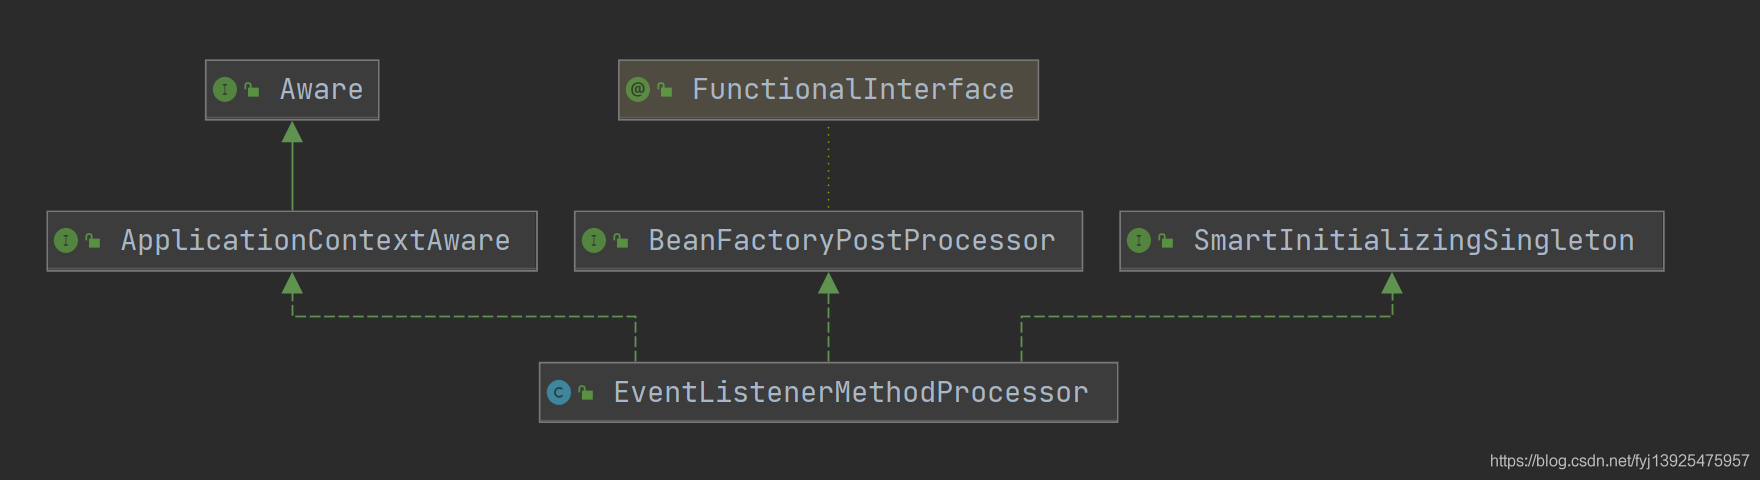
Task: Click the lock icon beside SmartInitializingSingleton
Action: click(1166, 241)
